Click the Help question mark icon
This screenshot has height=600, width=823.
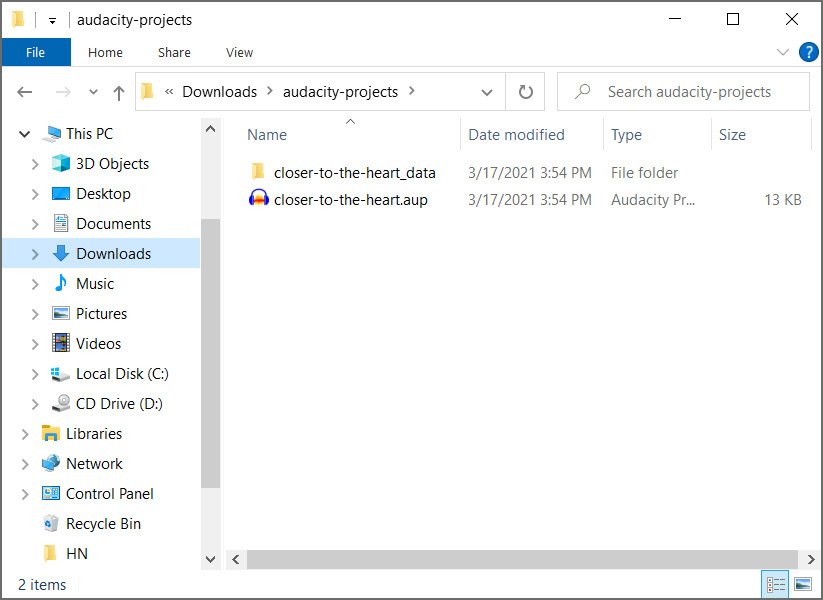808,52
